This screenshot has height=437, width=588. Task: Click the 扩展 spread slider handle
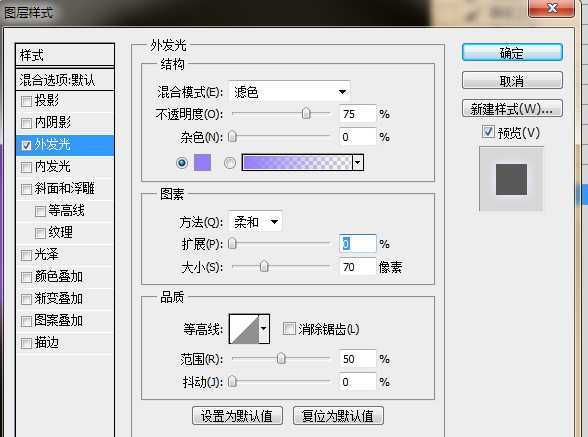click(232, 243)
